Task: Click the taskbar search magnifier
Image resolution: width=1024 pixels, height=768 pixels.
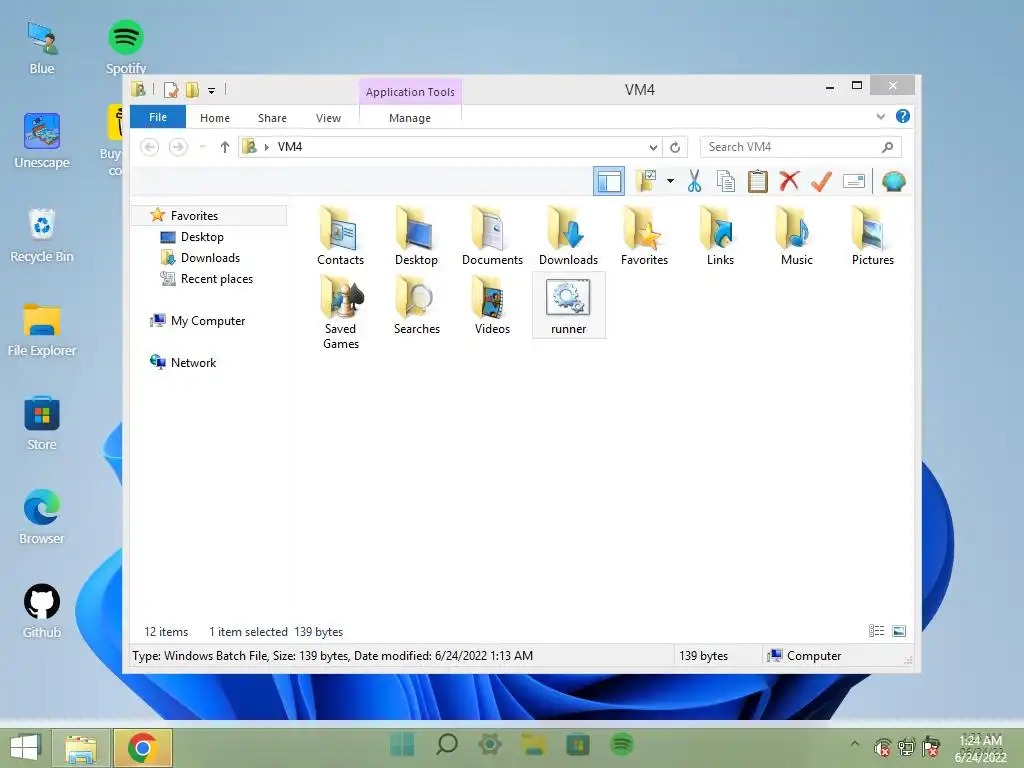Action: tap(447, 744)
